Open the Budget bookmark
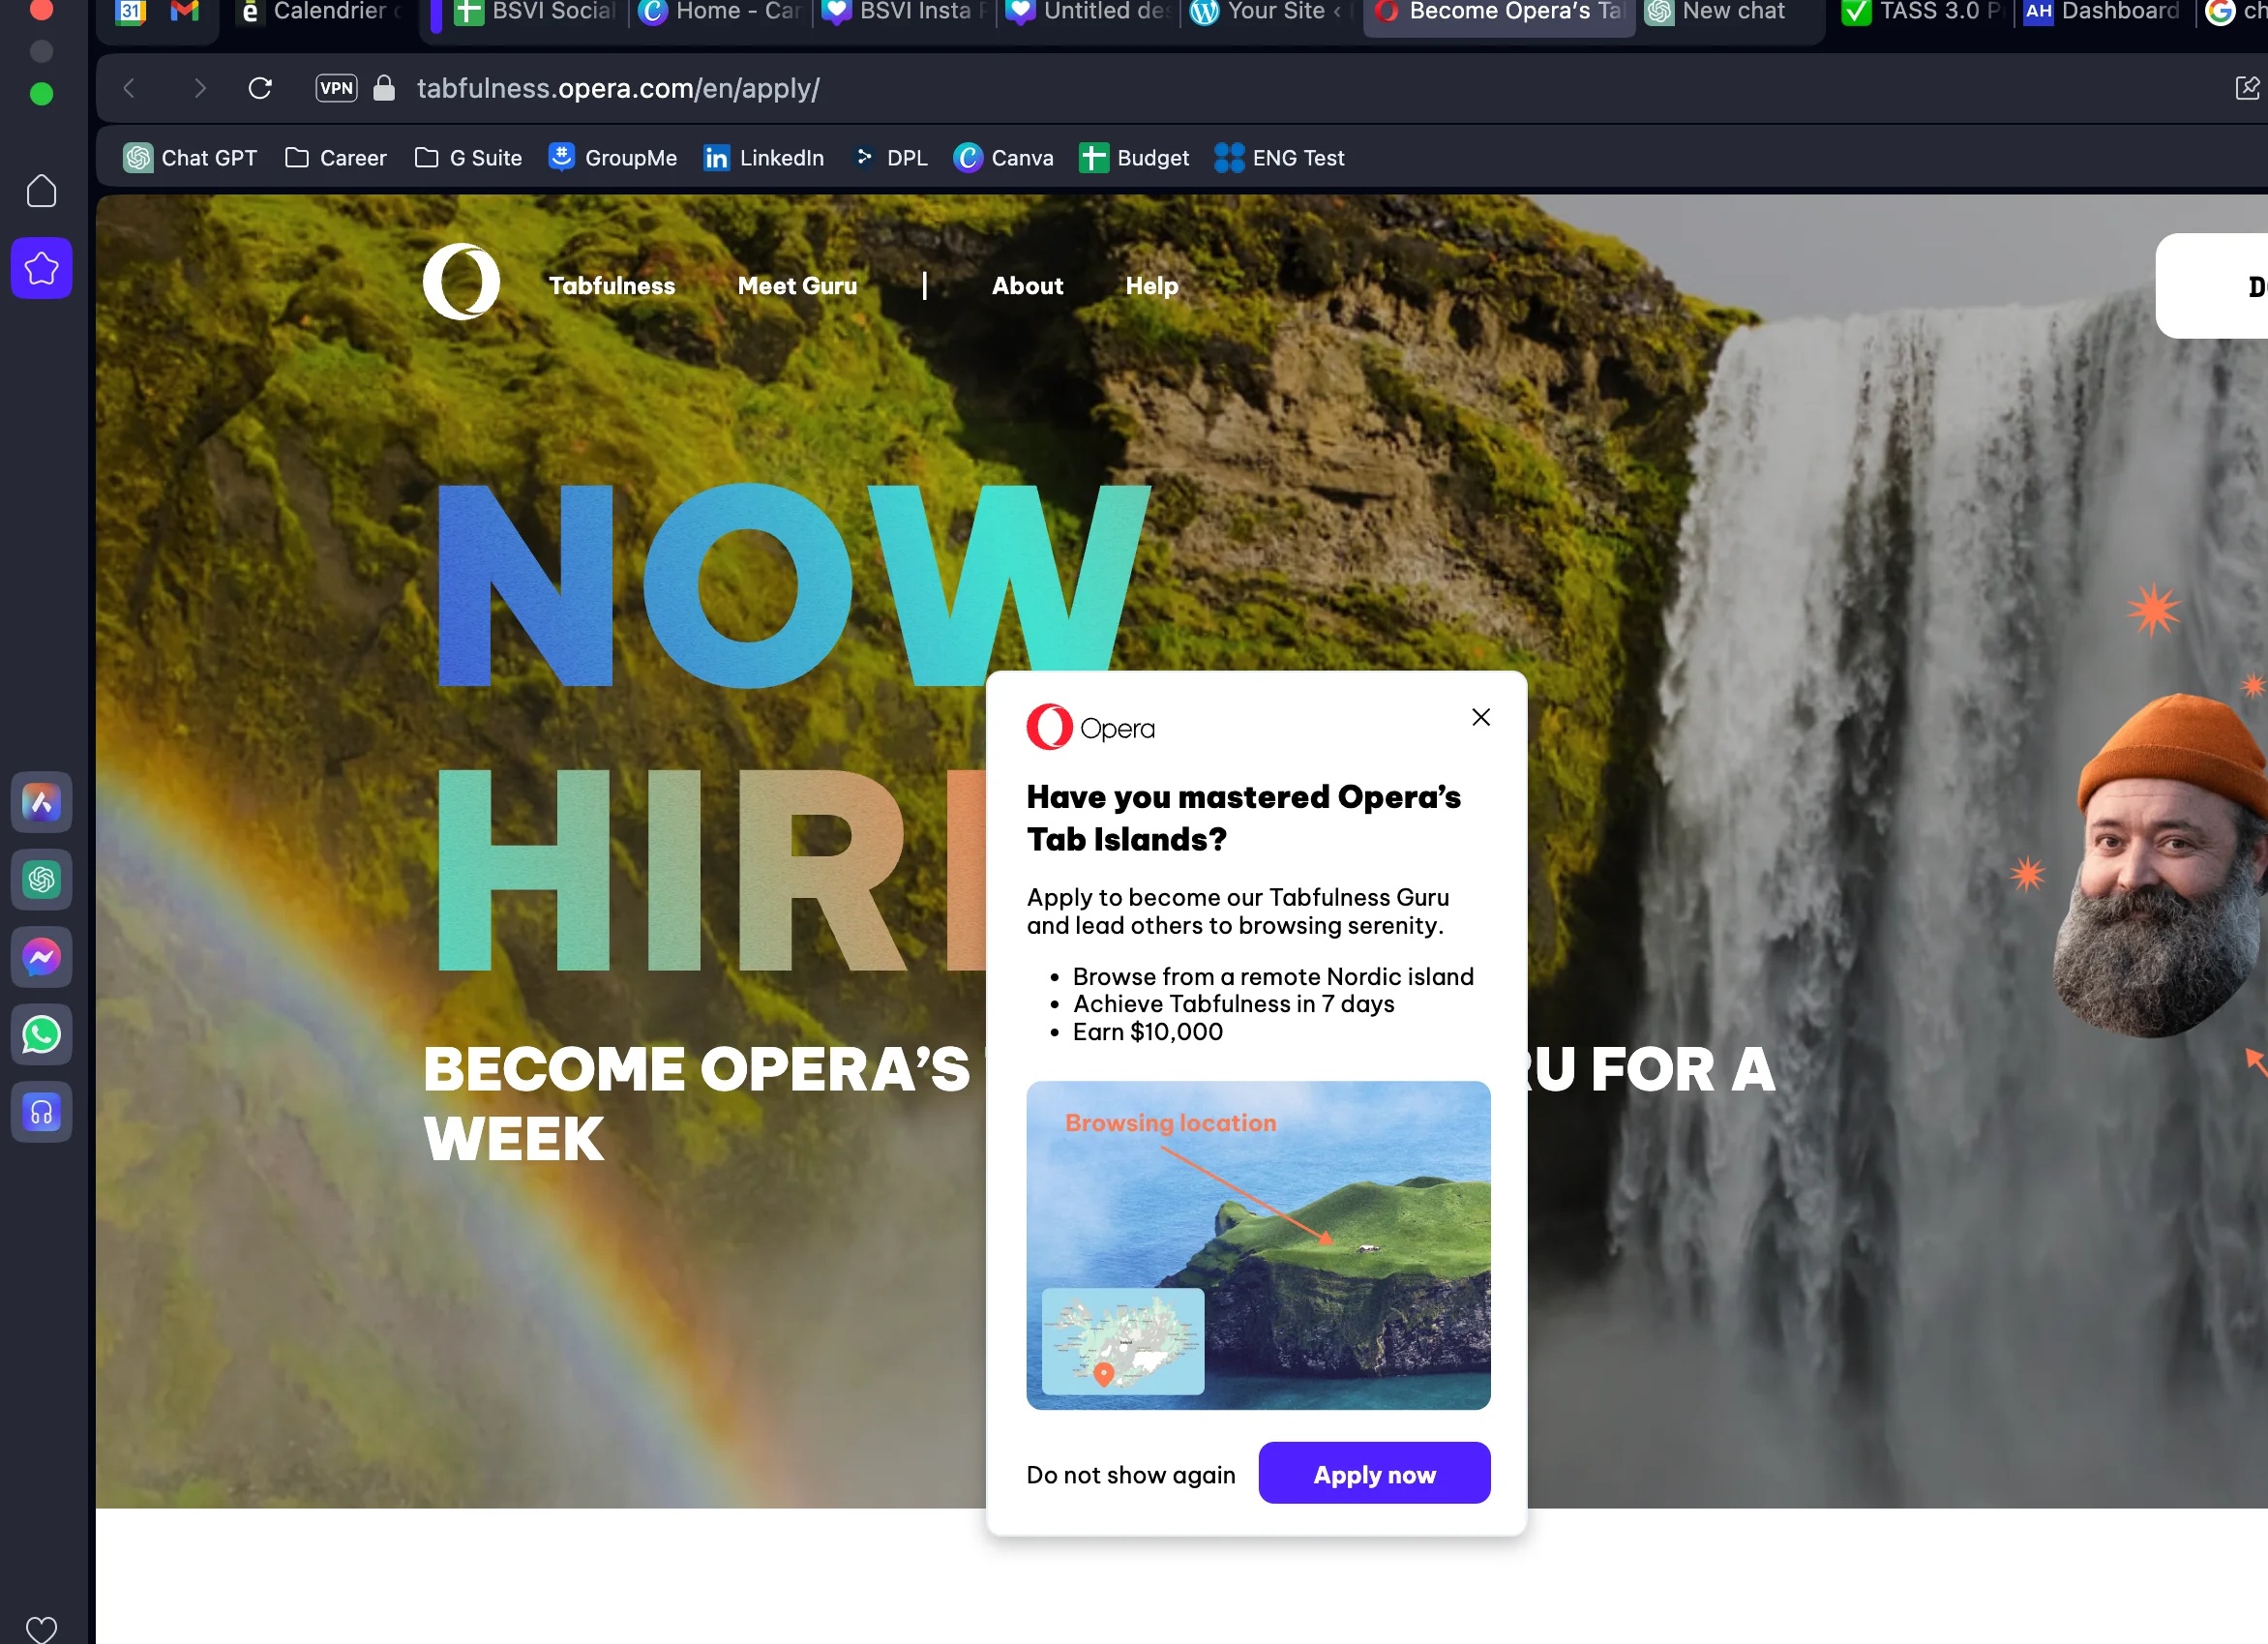Viewport: 2268px width, 1644px height. pyautogui.click(x=1134, y=158)
